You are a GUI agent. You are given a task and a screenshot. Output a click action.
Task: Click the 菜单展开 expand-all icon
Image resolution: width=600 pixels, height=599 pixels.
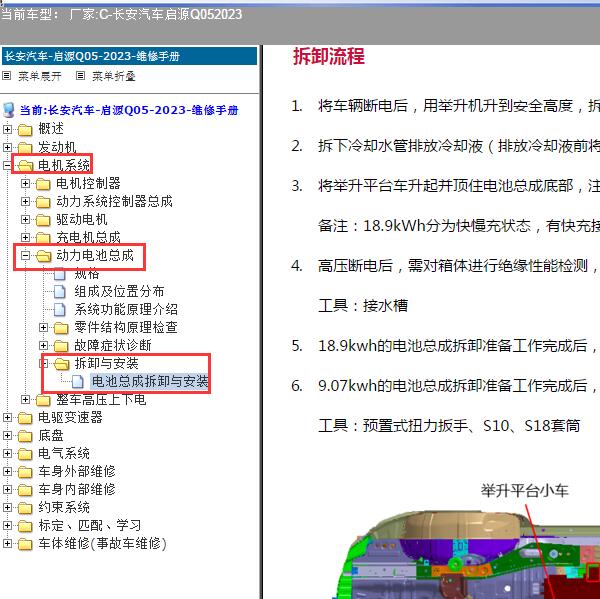[x=7, y=76]
